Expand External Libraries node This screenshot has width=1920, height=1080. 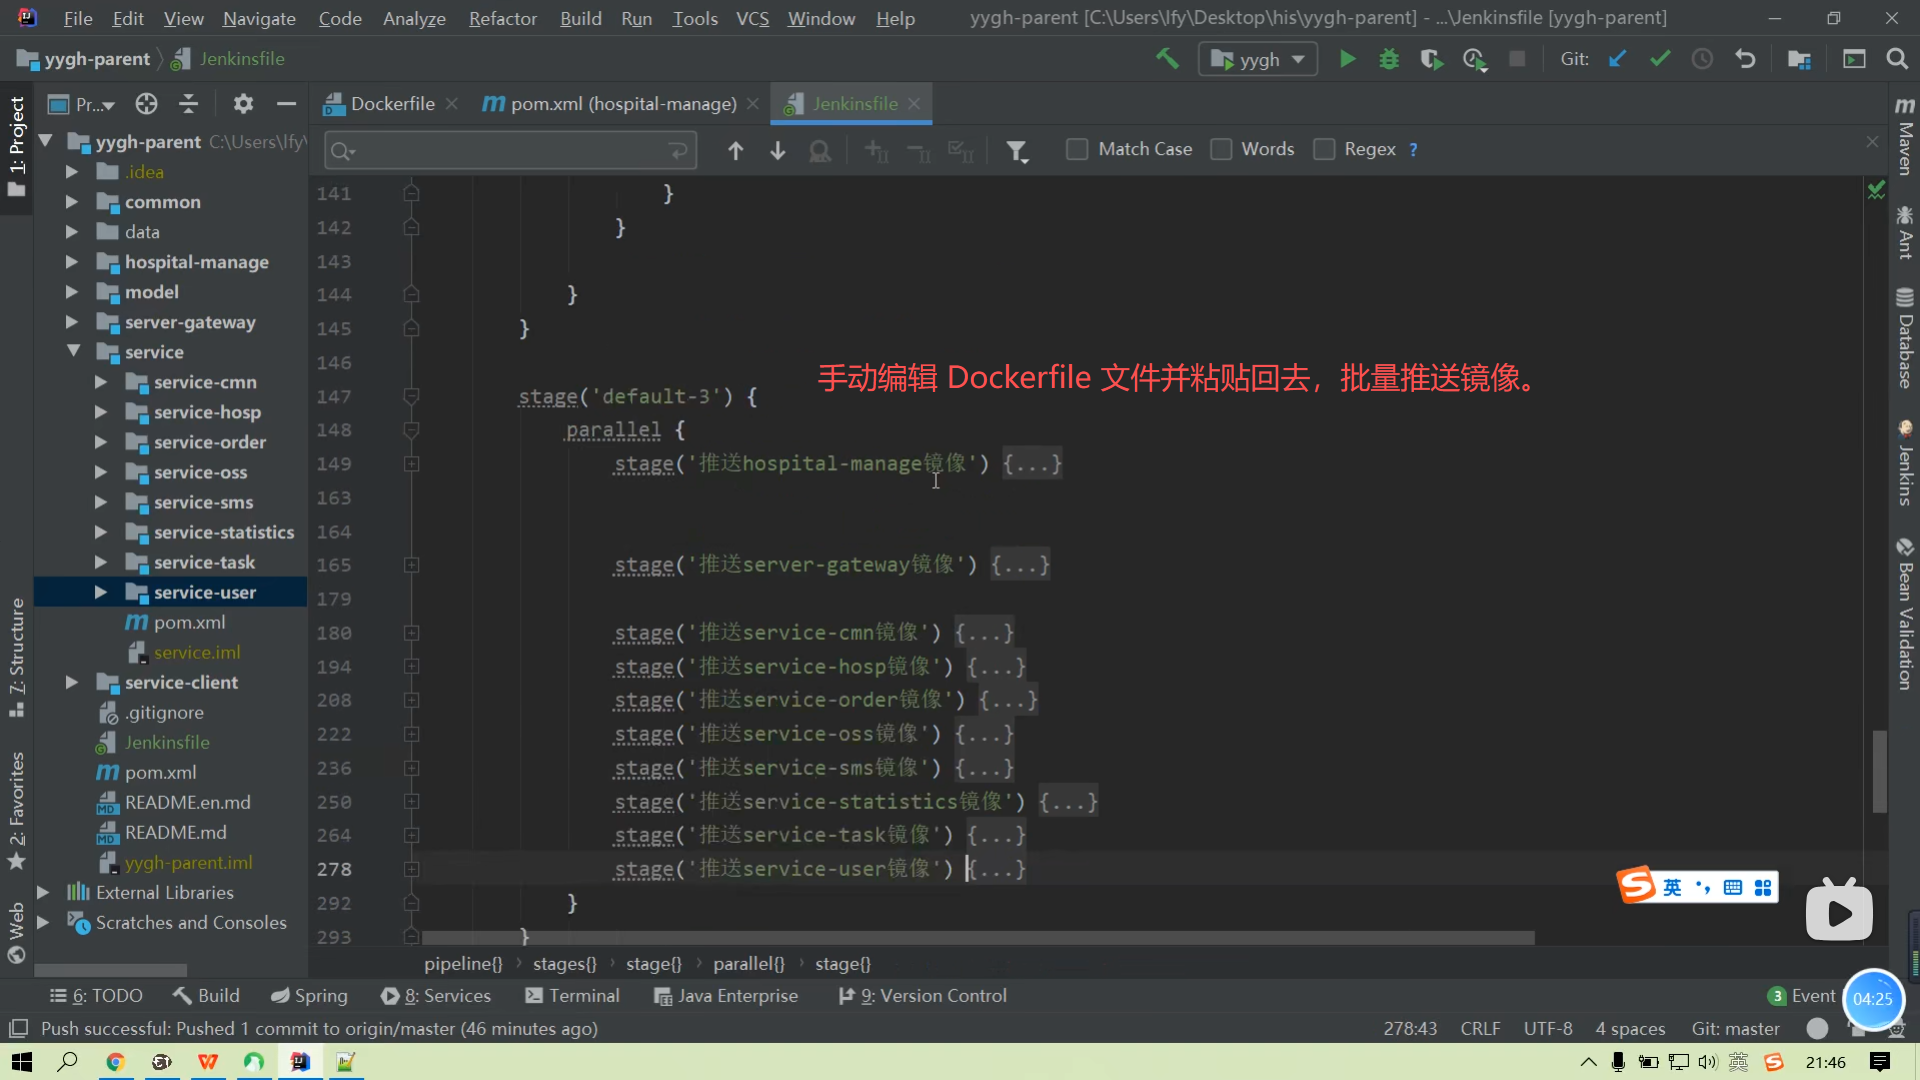tap(43, 892)
